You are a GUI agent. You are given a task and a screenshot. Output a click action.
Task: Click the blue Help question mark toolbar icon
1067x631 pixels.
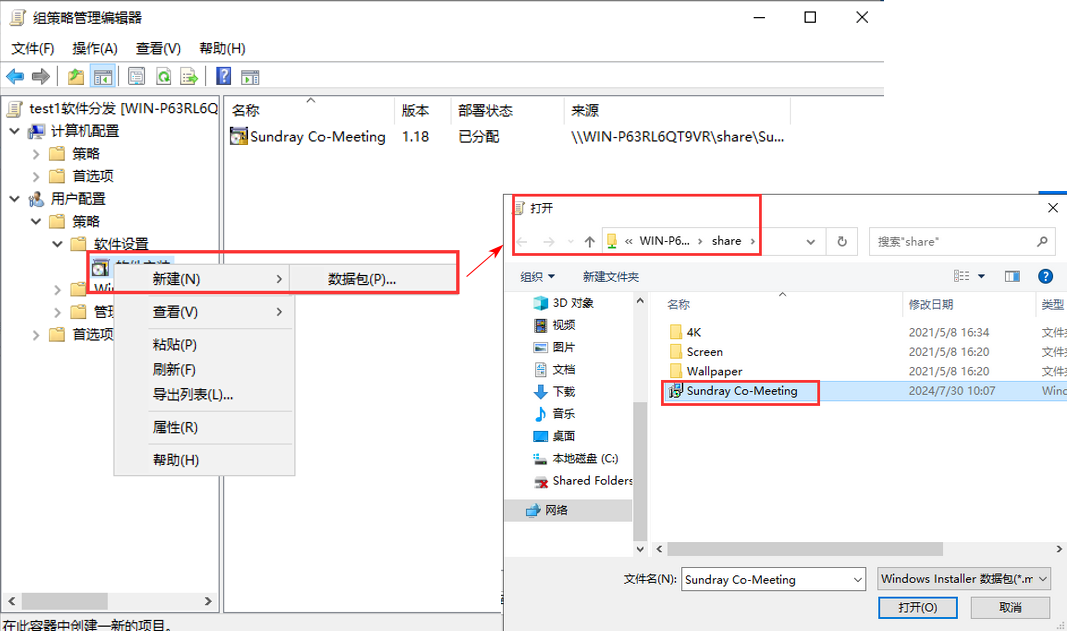point(223,76)
